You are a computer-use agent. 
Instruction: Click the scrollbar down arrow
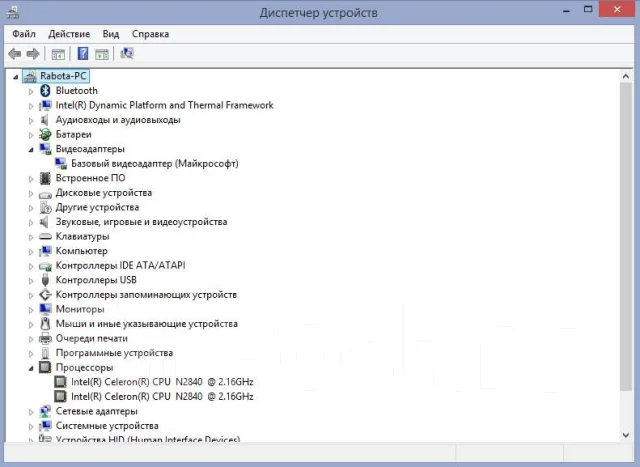626,435
